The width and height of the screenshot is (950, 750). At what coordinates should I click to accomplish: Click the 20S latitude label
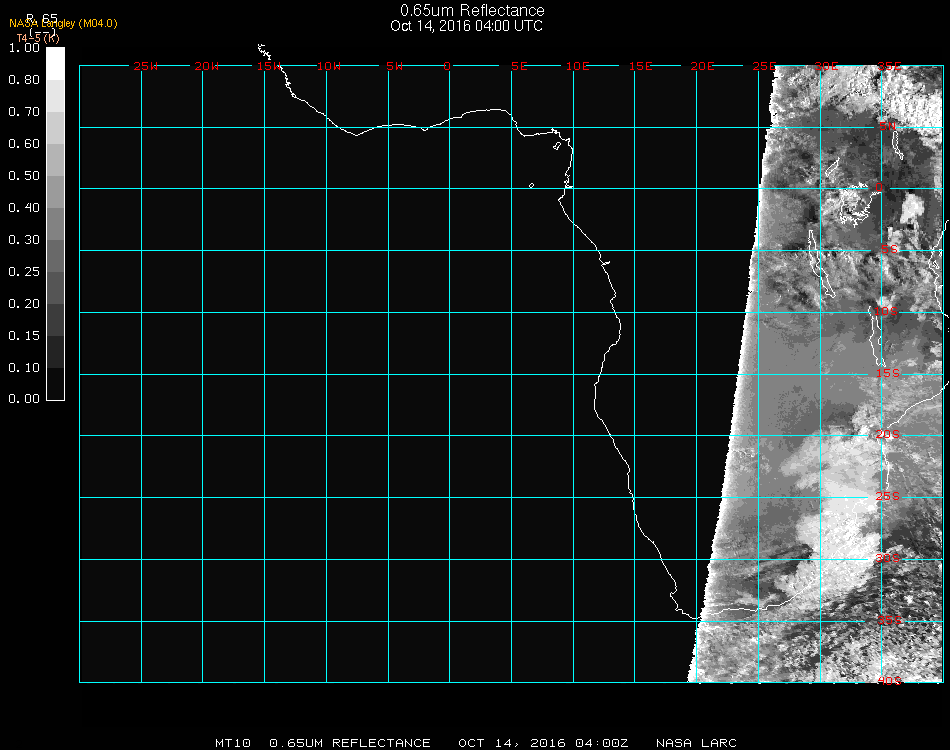888,434
